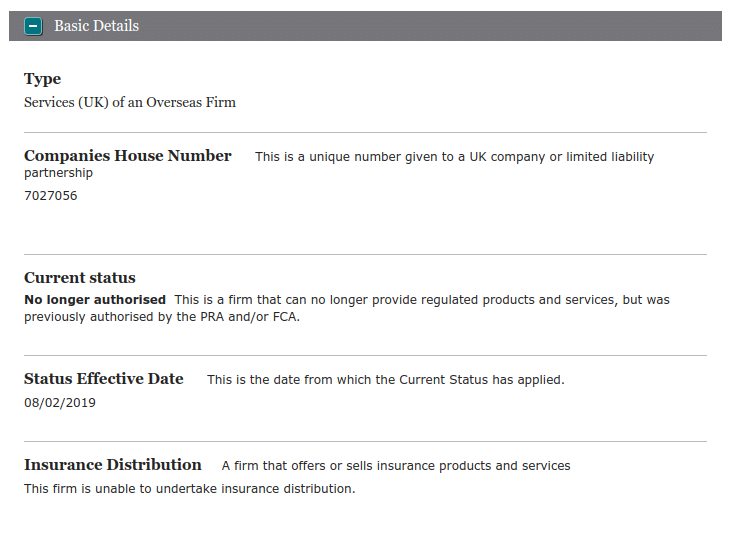Click the Companies House number 7027056
Screen dimensions: 731x544
point(50,196)
